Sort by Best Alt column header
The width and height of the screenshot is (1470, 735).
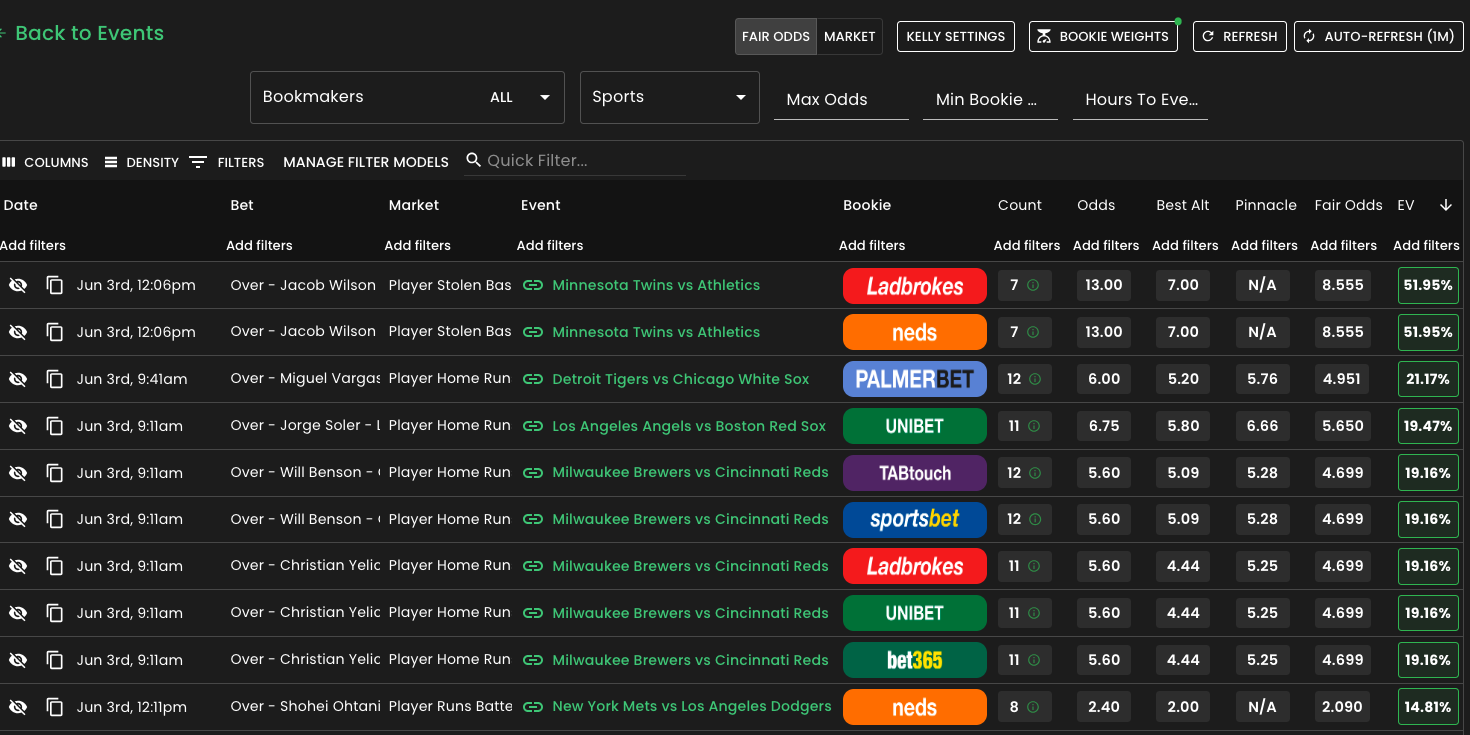[1183, 205]
